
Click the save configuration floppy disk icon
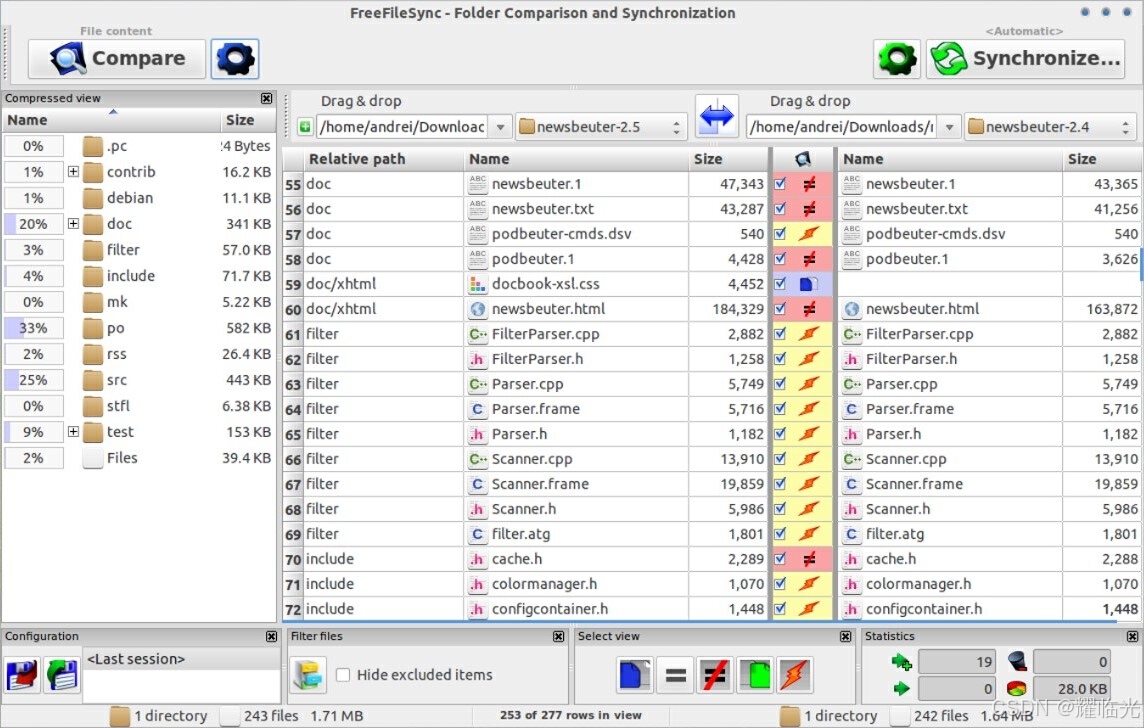(23, 675)
